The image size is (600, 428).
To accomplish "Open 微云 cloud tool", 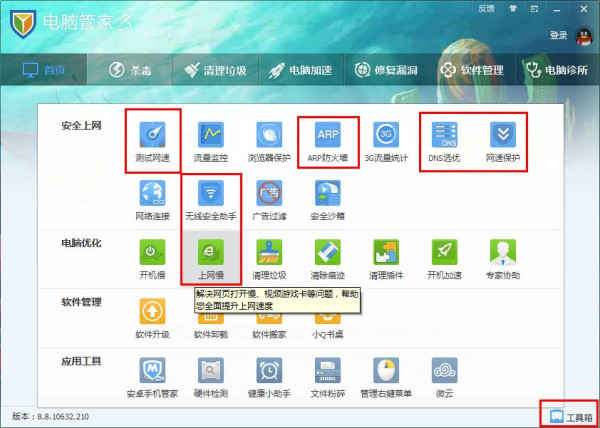I will [444, 378].
